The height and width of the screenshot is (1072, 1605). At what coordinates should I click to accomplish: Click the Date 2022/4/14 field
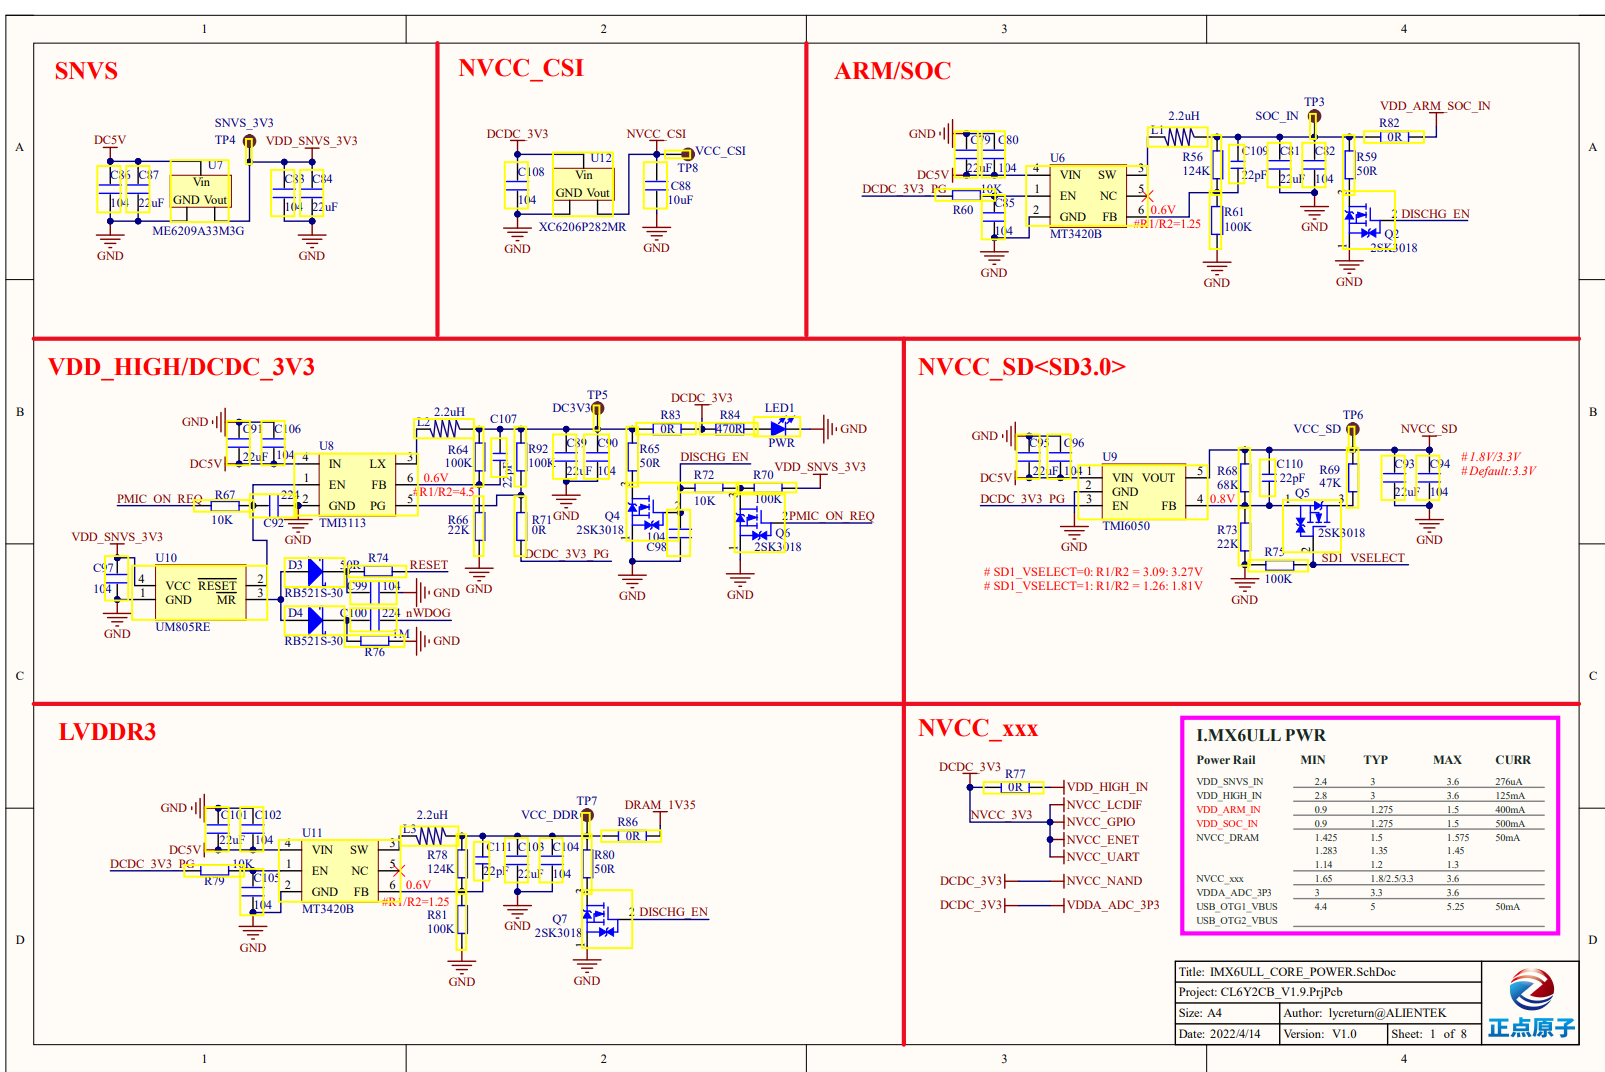click(1227, 1034)
